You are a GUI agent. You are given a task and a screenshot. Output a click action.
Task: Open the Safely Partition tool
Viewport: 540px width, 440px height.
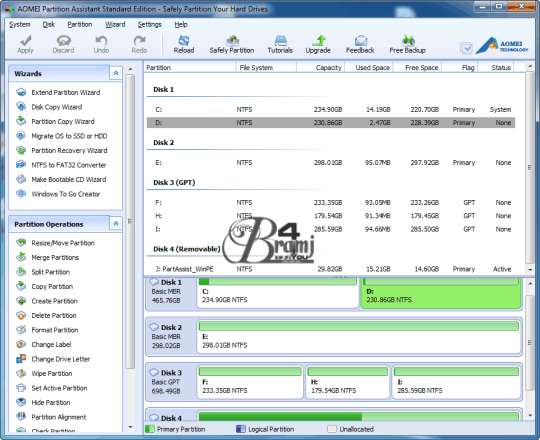[232, 44]
